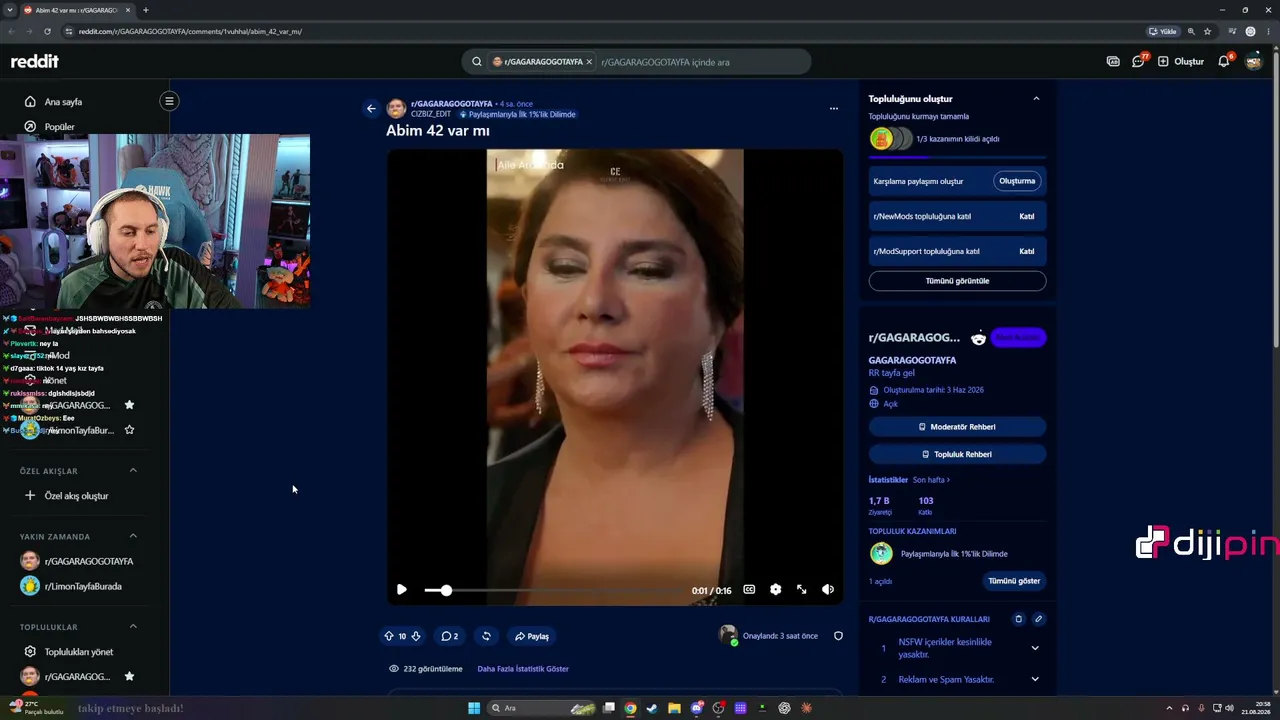The height and width of the screenshot is (720, 1280).
Task: Open Discord from the taskbar
Action: [x=697, y=708]
